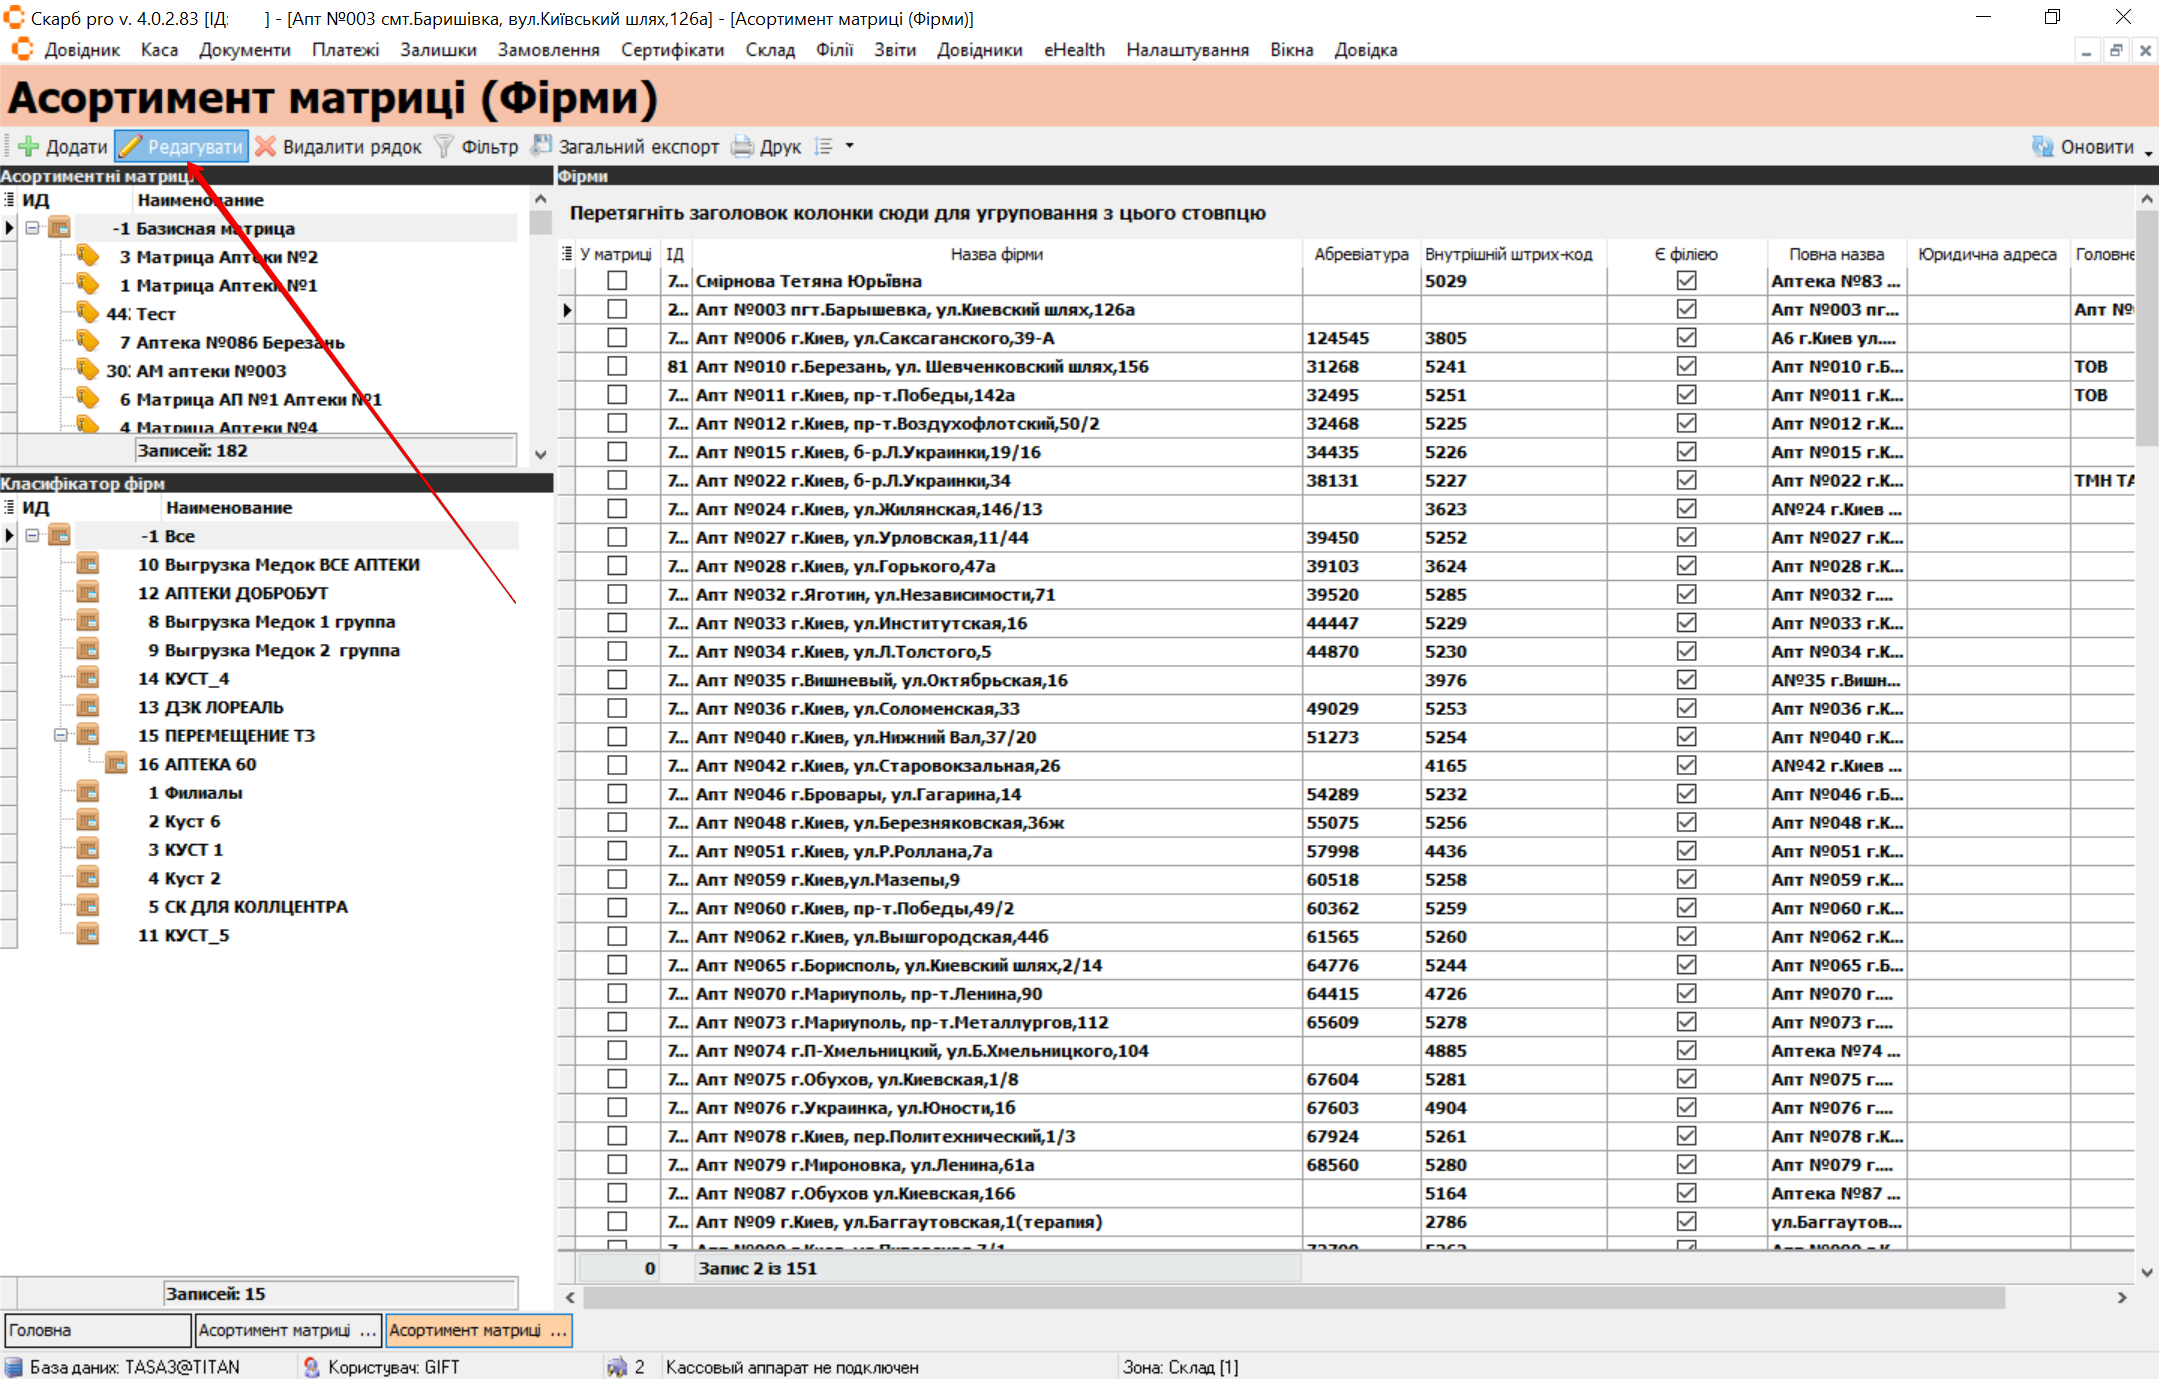Click the red X Видалити рядок icon
This screenshot has width=2159, height=1379.
coord(265,147)
